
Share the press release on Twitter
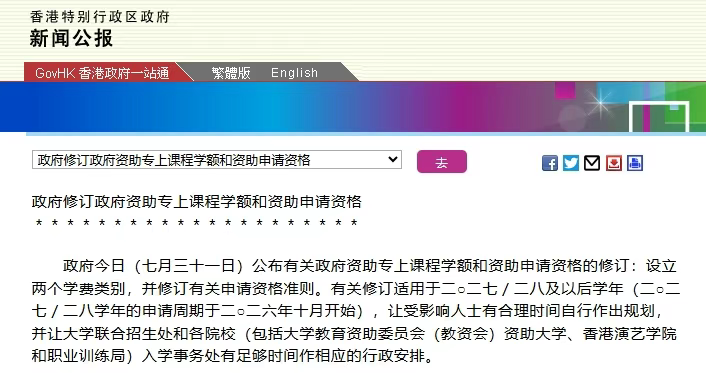[571, 163]
